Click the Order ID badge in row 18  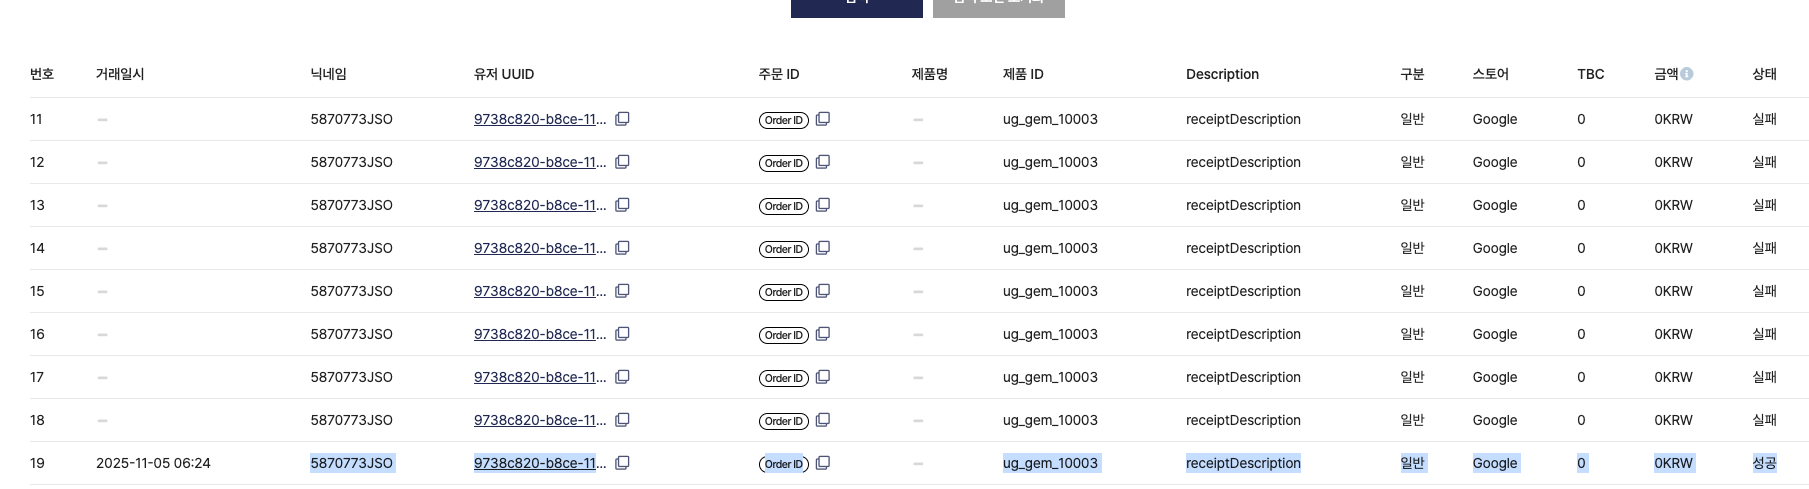[x=783, y=421]
